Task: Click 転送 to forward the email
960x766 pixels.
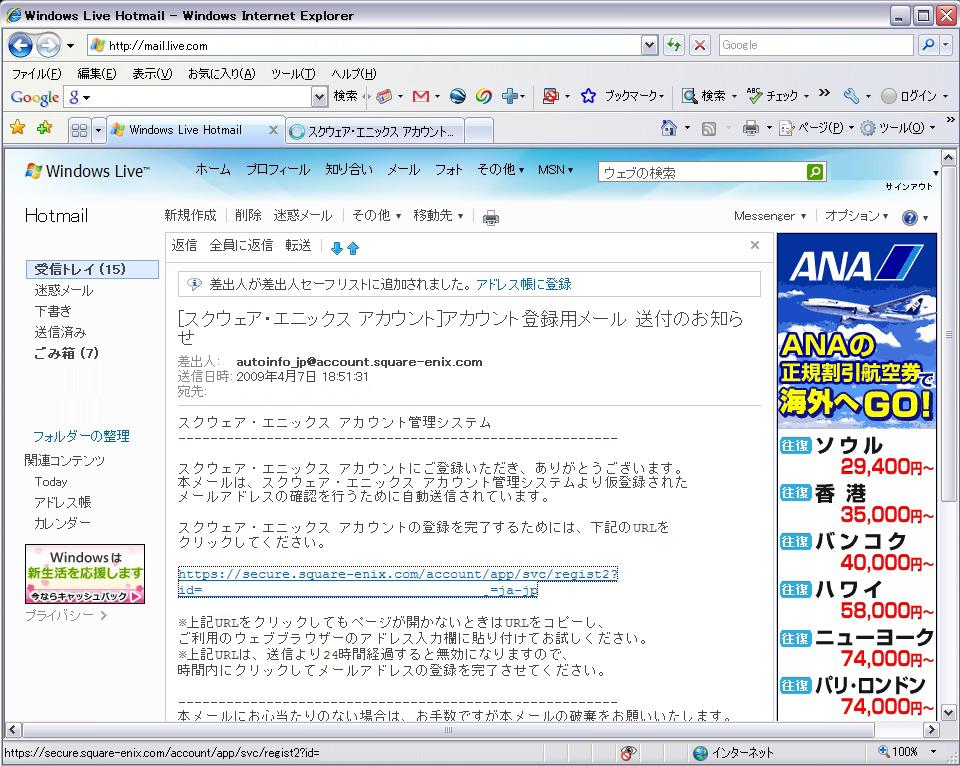Action: [x=298, y=246]
